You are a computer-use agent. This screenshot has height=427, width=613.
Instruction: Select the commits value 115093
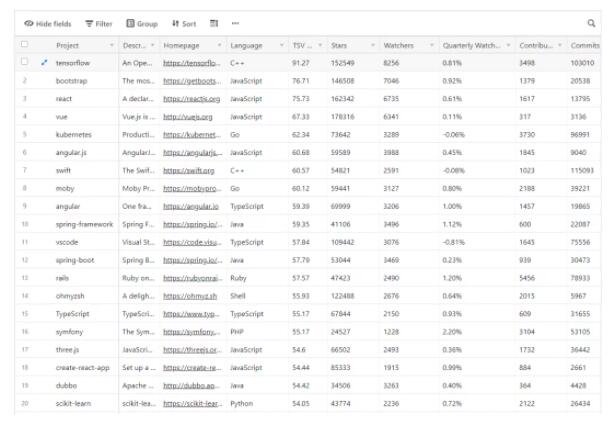[x=582, y=171]
